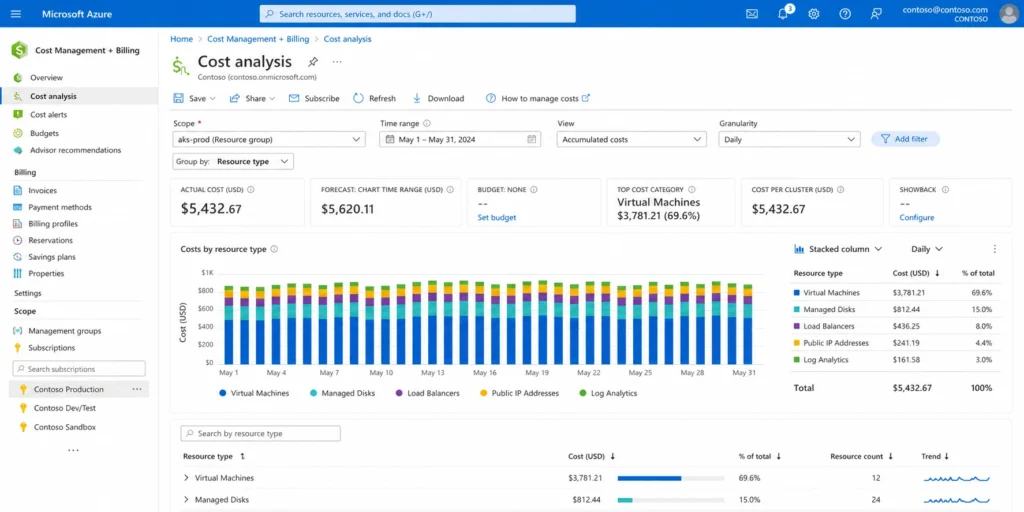Click the Set budget link
1024x512 pixels.
496,217
